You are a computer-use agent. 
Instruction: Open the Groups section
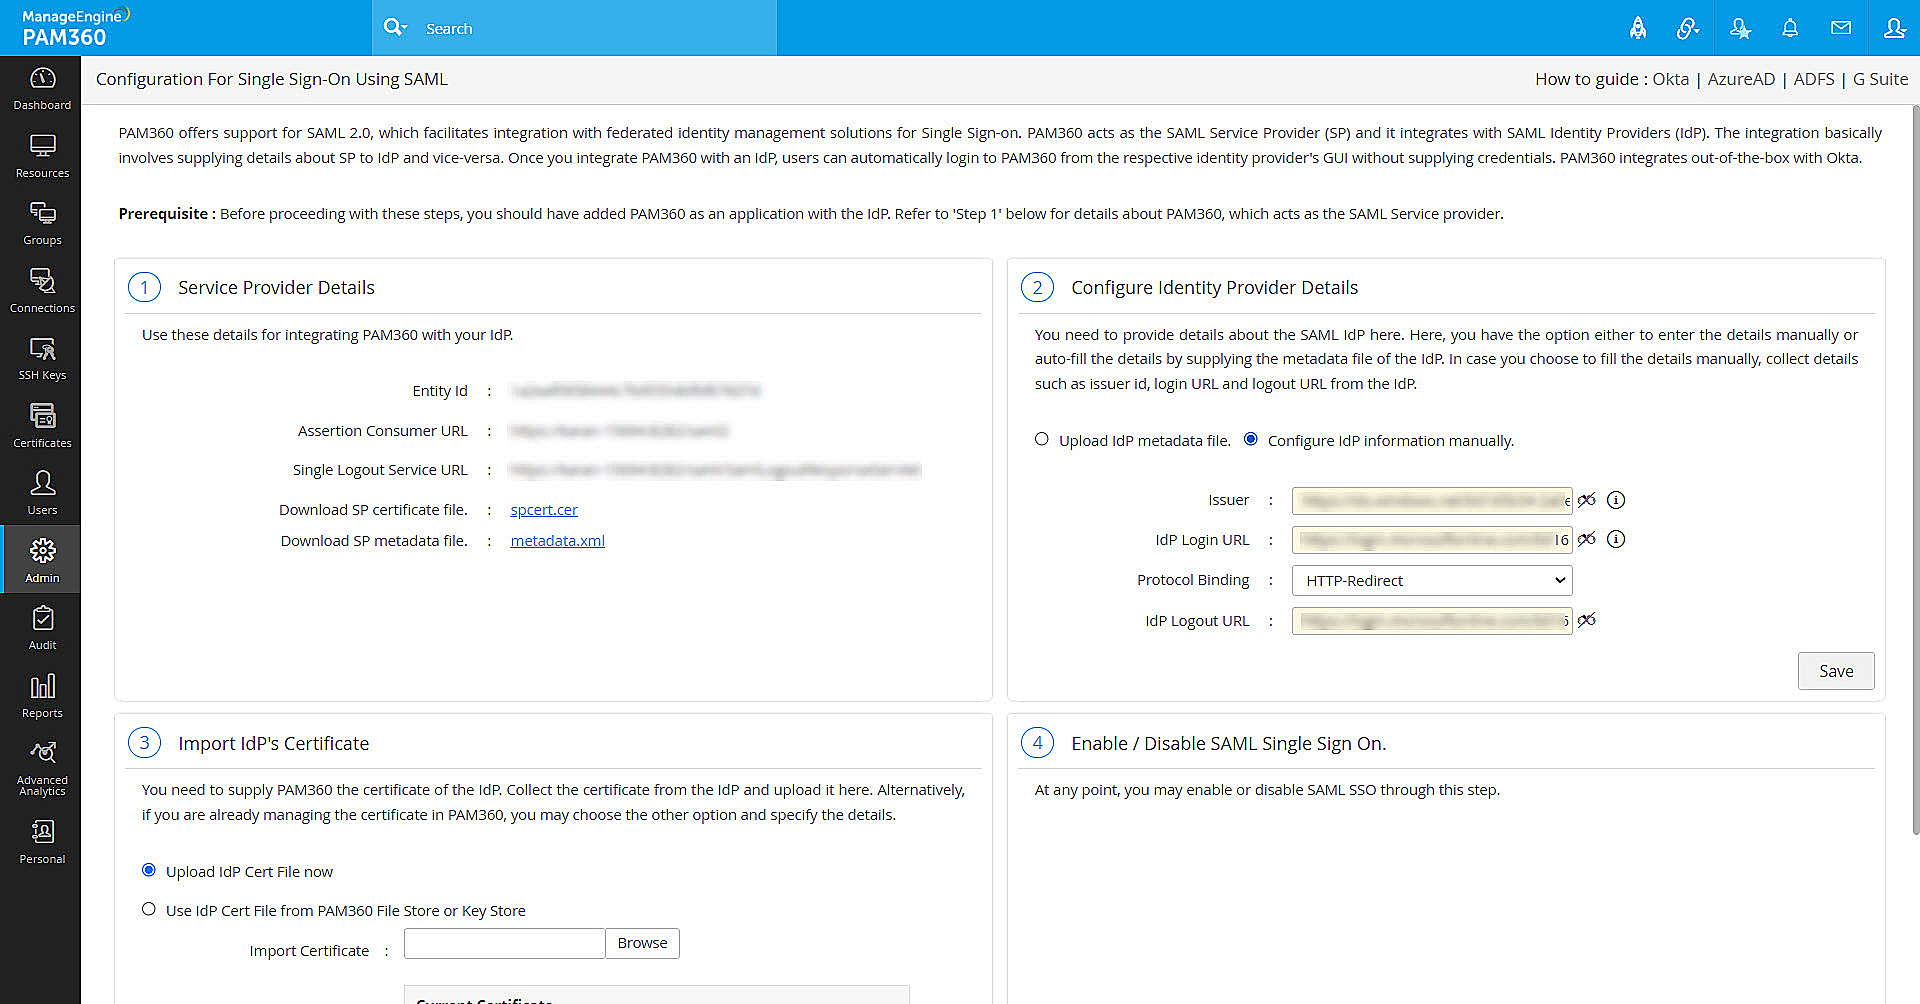42,224
